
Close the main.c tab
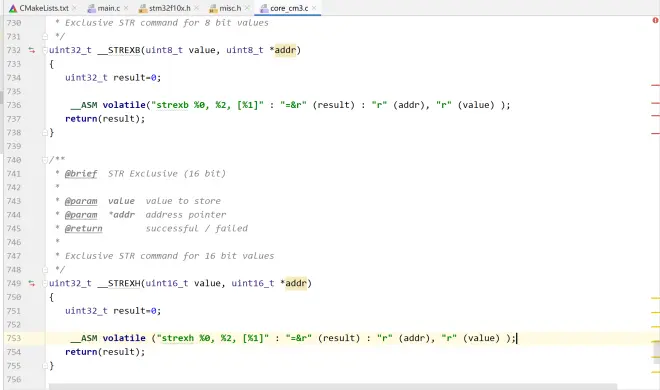tap(125, 8)
